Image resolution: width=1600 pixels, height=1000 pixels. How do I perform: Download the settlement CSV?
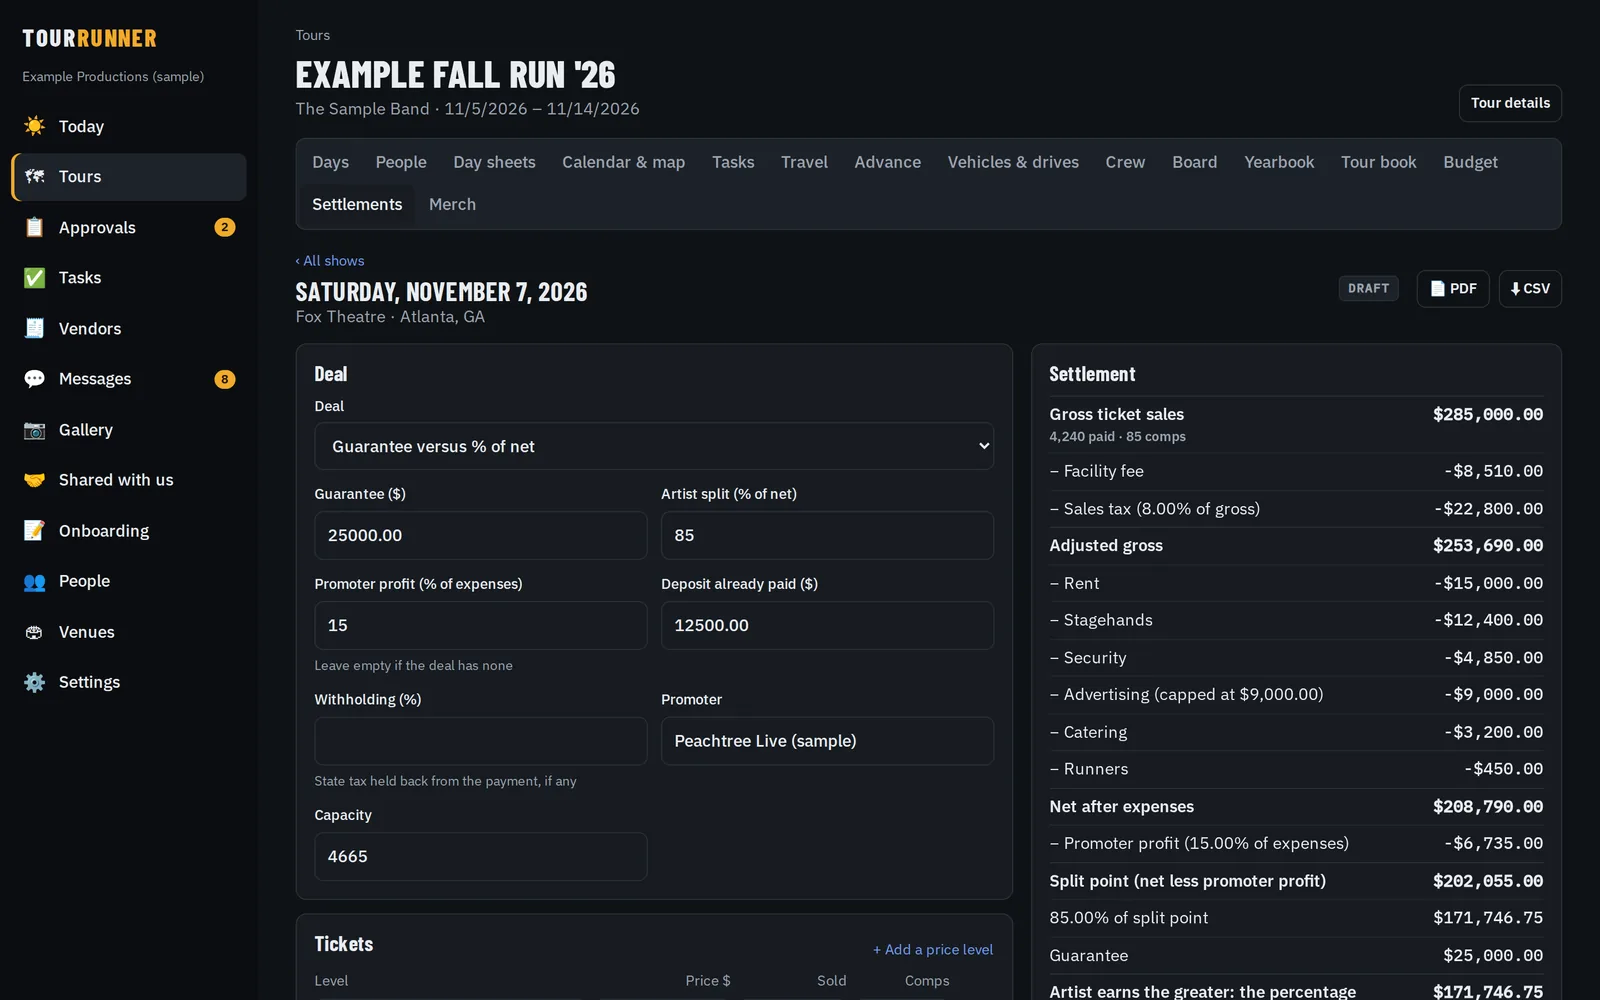tap(1530, 289)
